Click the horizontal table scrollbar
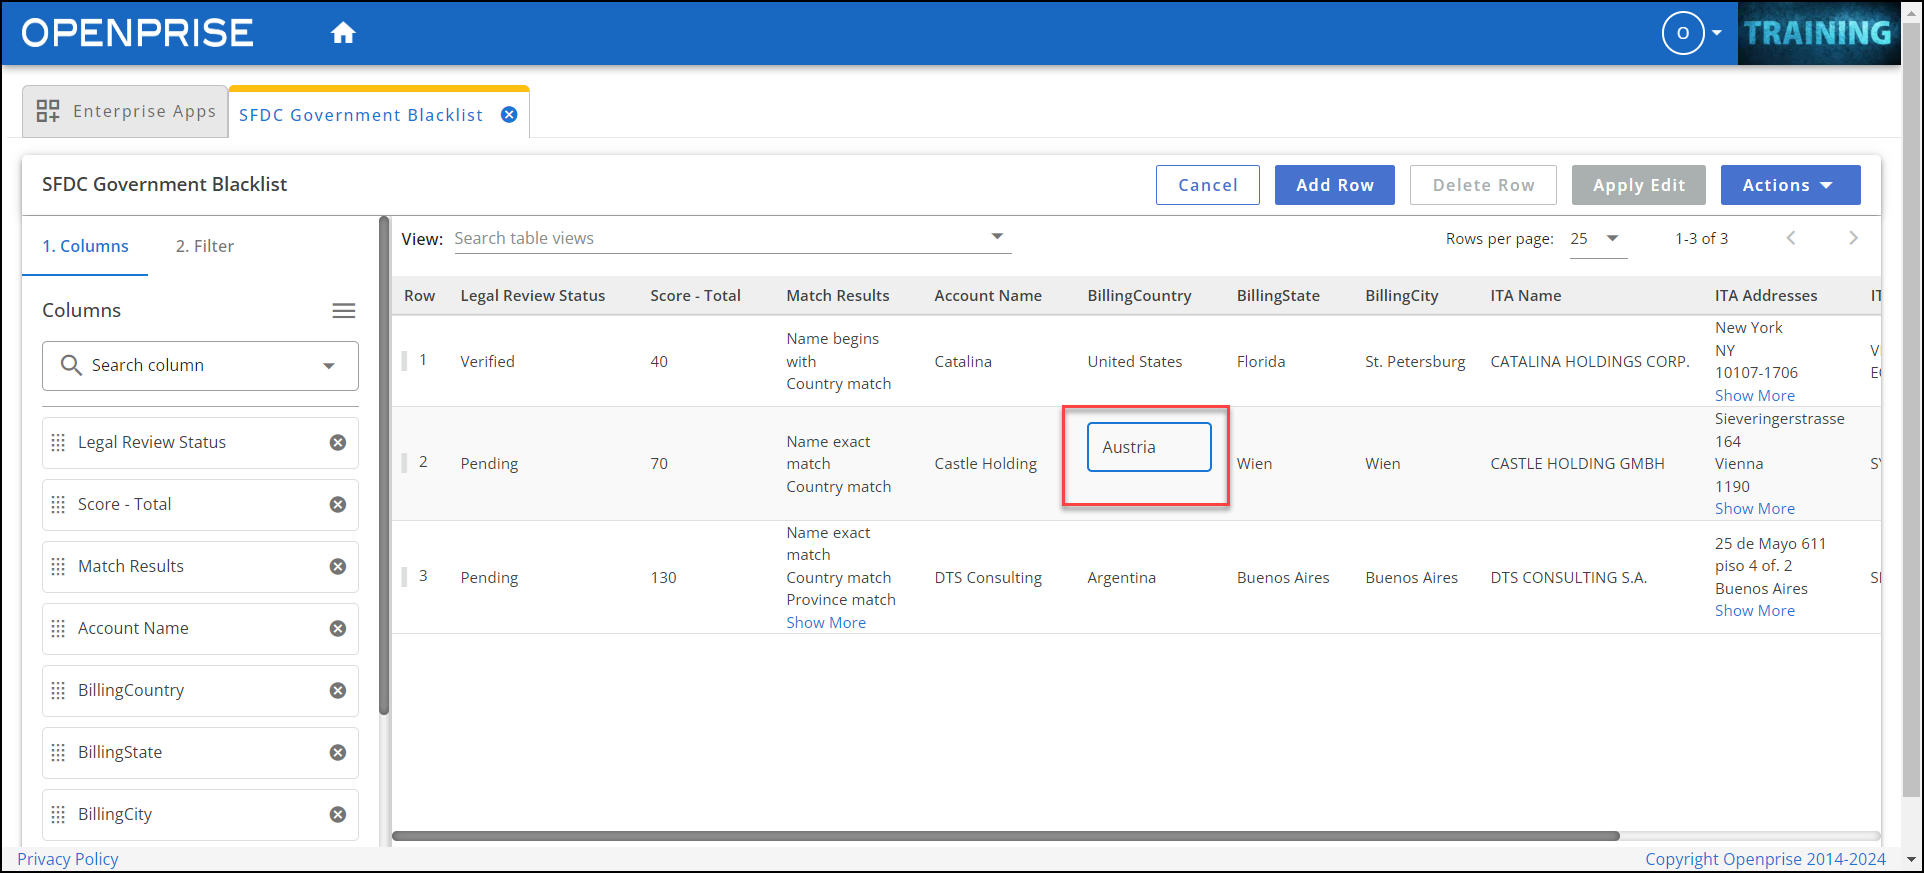1924x873 pixels. point(1005,836)
